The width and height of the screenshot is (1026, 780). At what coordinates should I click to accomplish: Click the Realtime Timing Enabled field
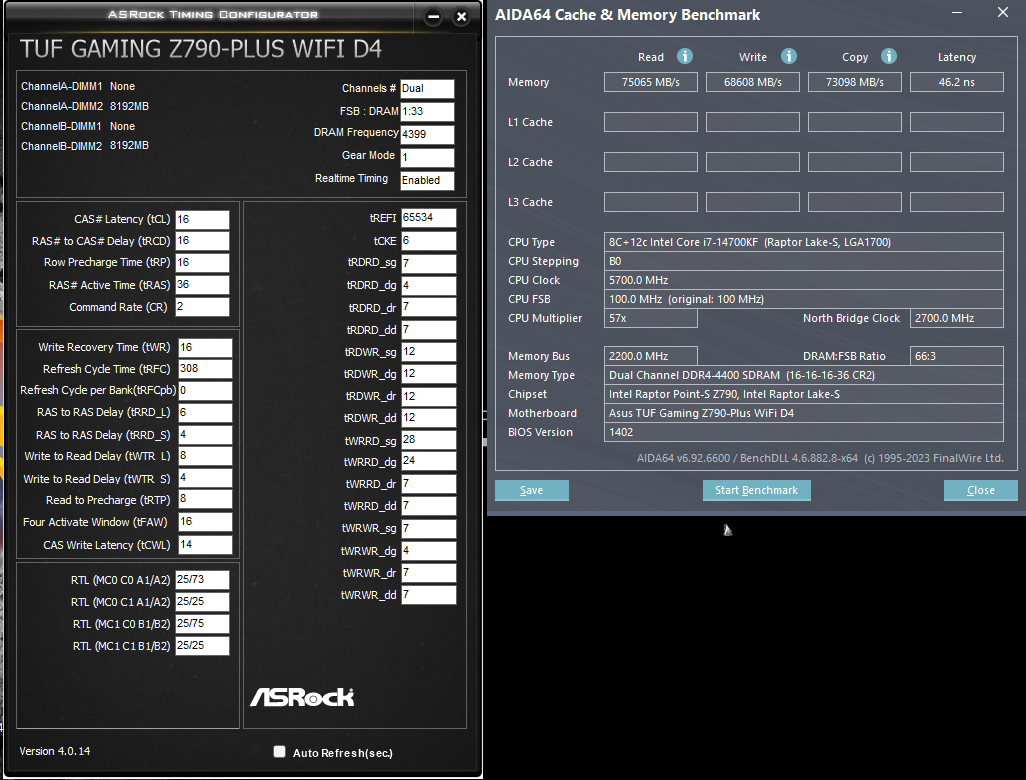click(x=427, y=180)
